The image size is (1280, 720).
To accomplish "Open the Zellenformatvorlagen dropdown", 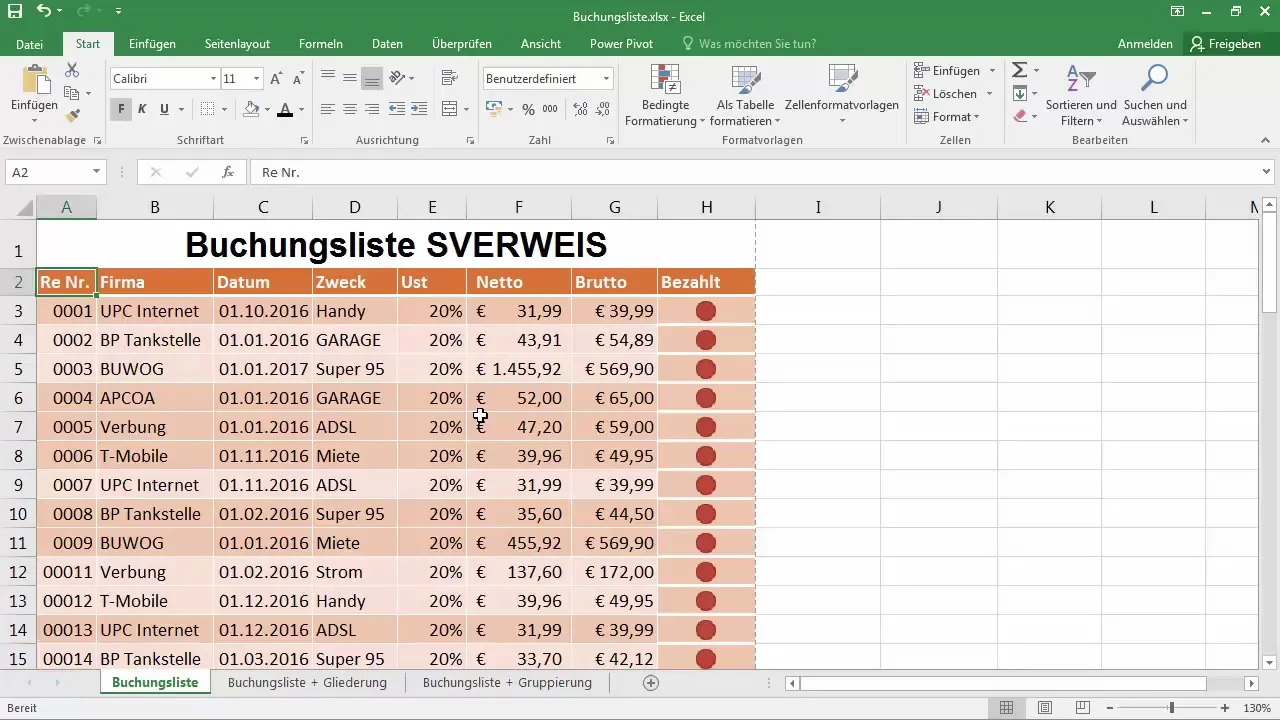I will [842, 95].
